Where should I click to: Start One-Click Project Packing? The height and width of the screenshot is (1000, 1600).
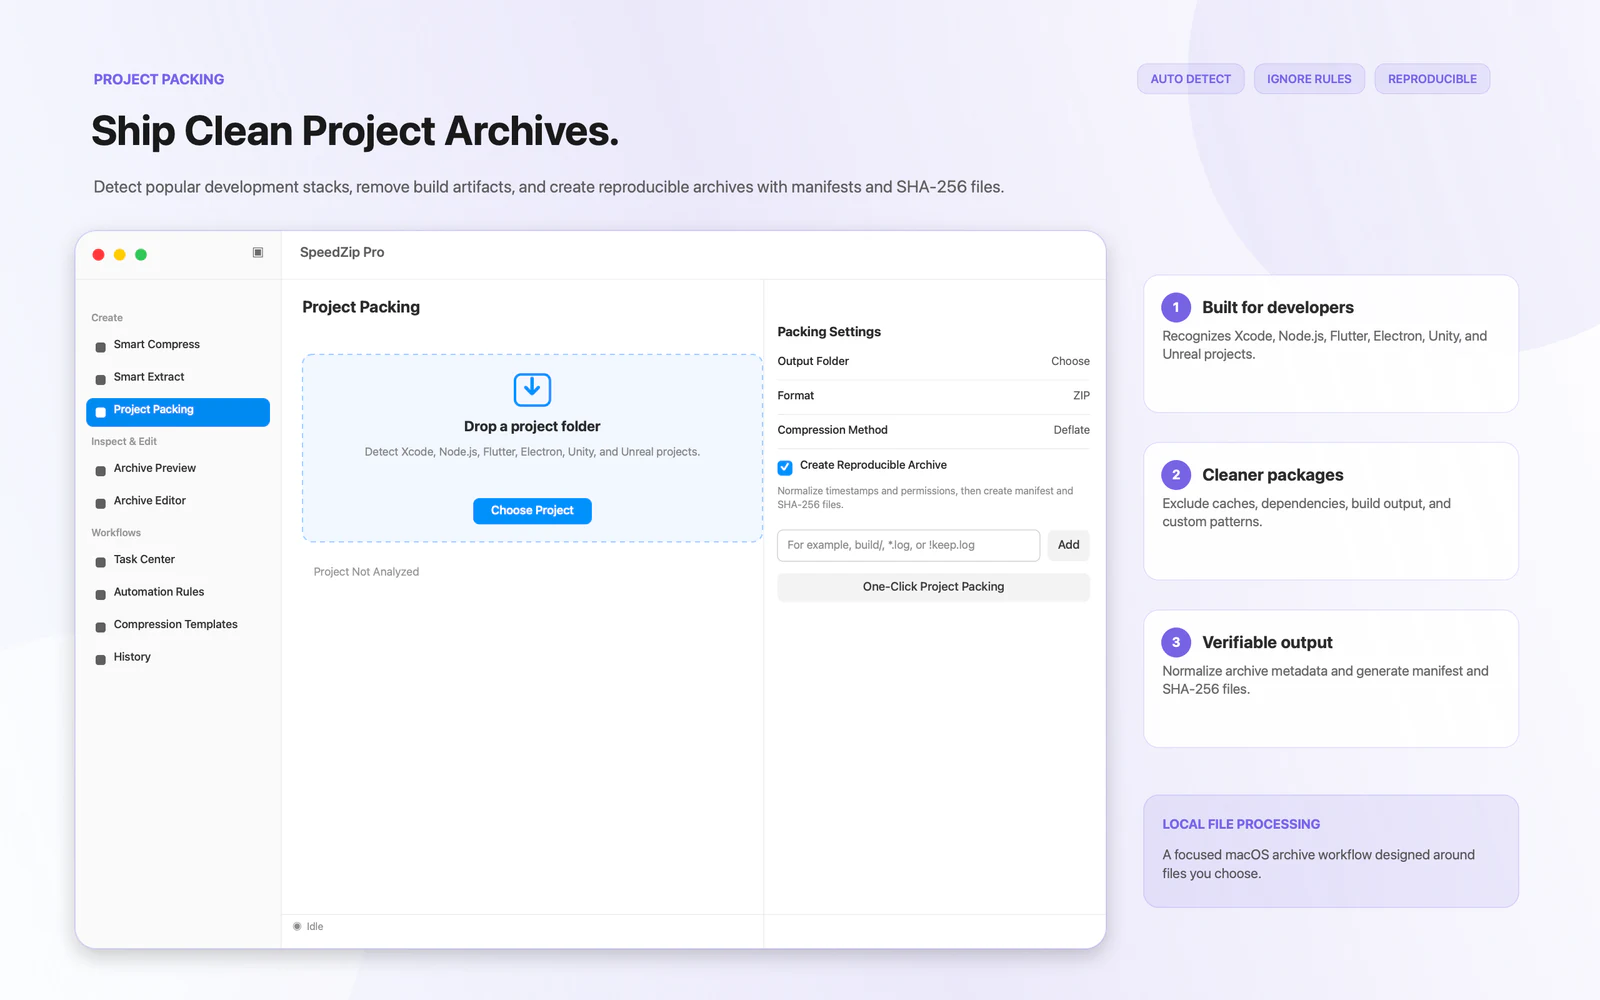[933, 587]
